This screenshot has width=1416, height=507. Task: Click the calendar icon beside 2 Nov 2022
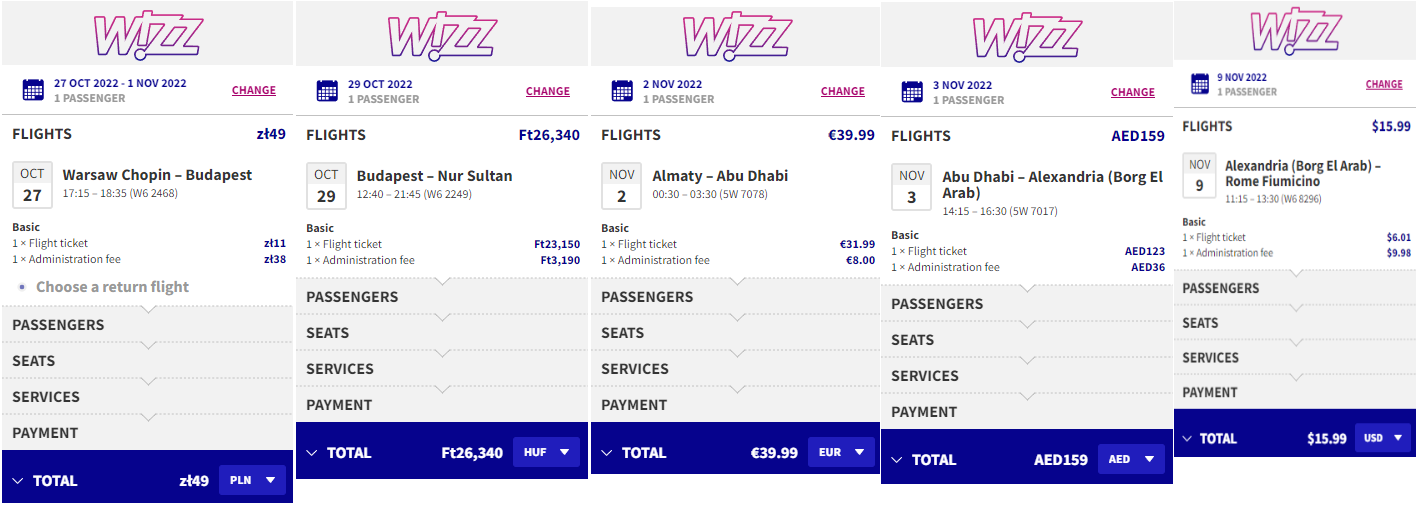coord(622,91)
